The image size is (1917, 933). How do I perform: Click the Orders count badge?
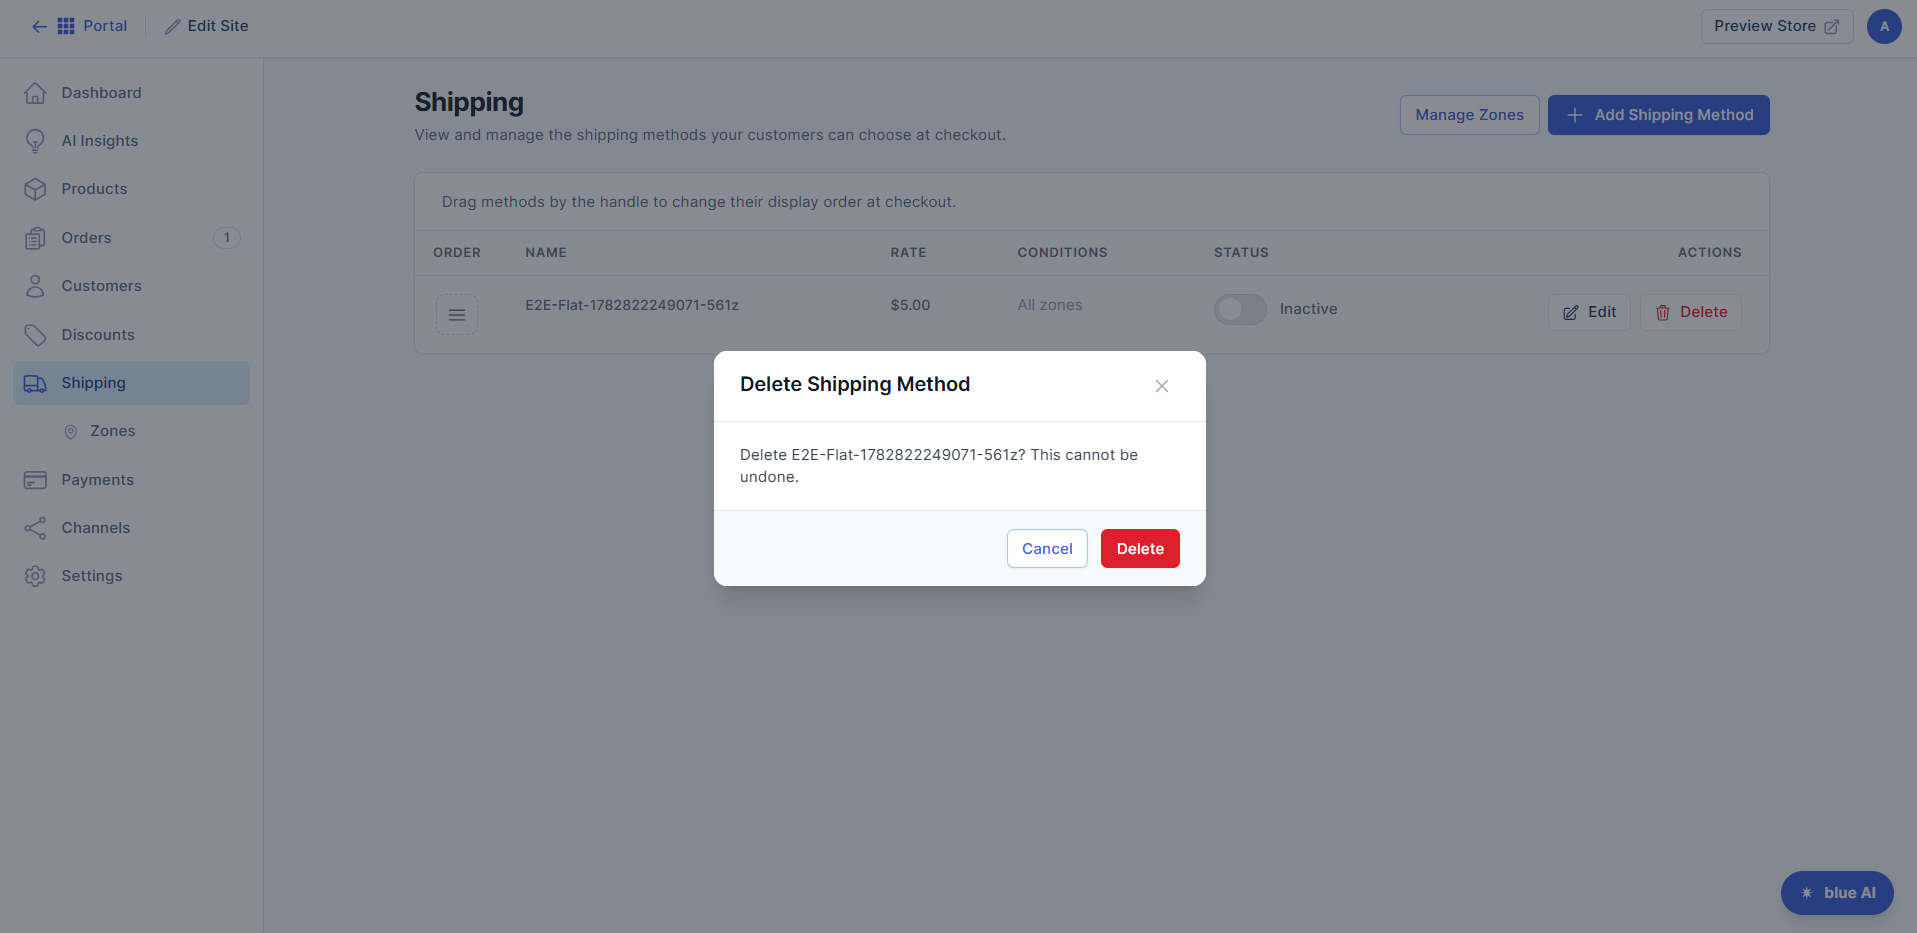pos(227,238)
